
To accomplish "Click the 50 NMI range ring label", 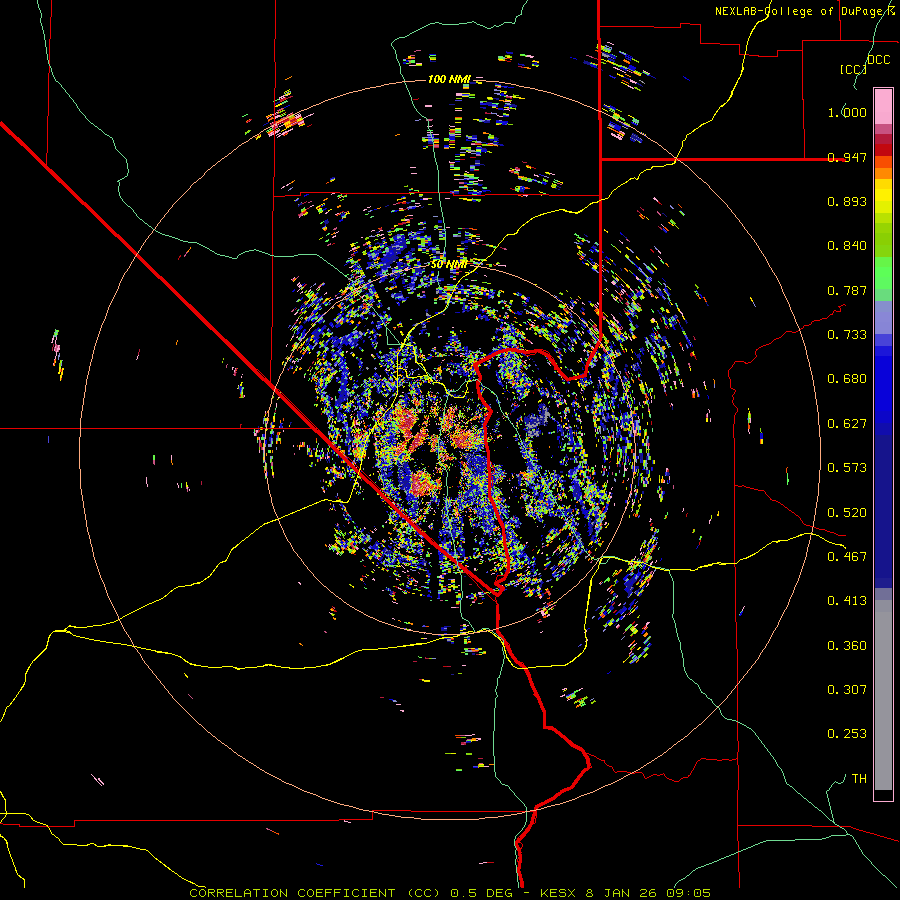I will coord(449,265).
